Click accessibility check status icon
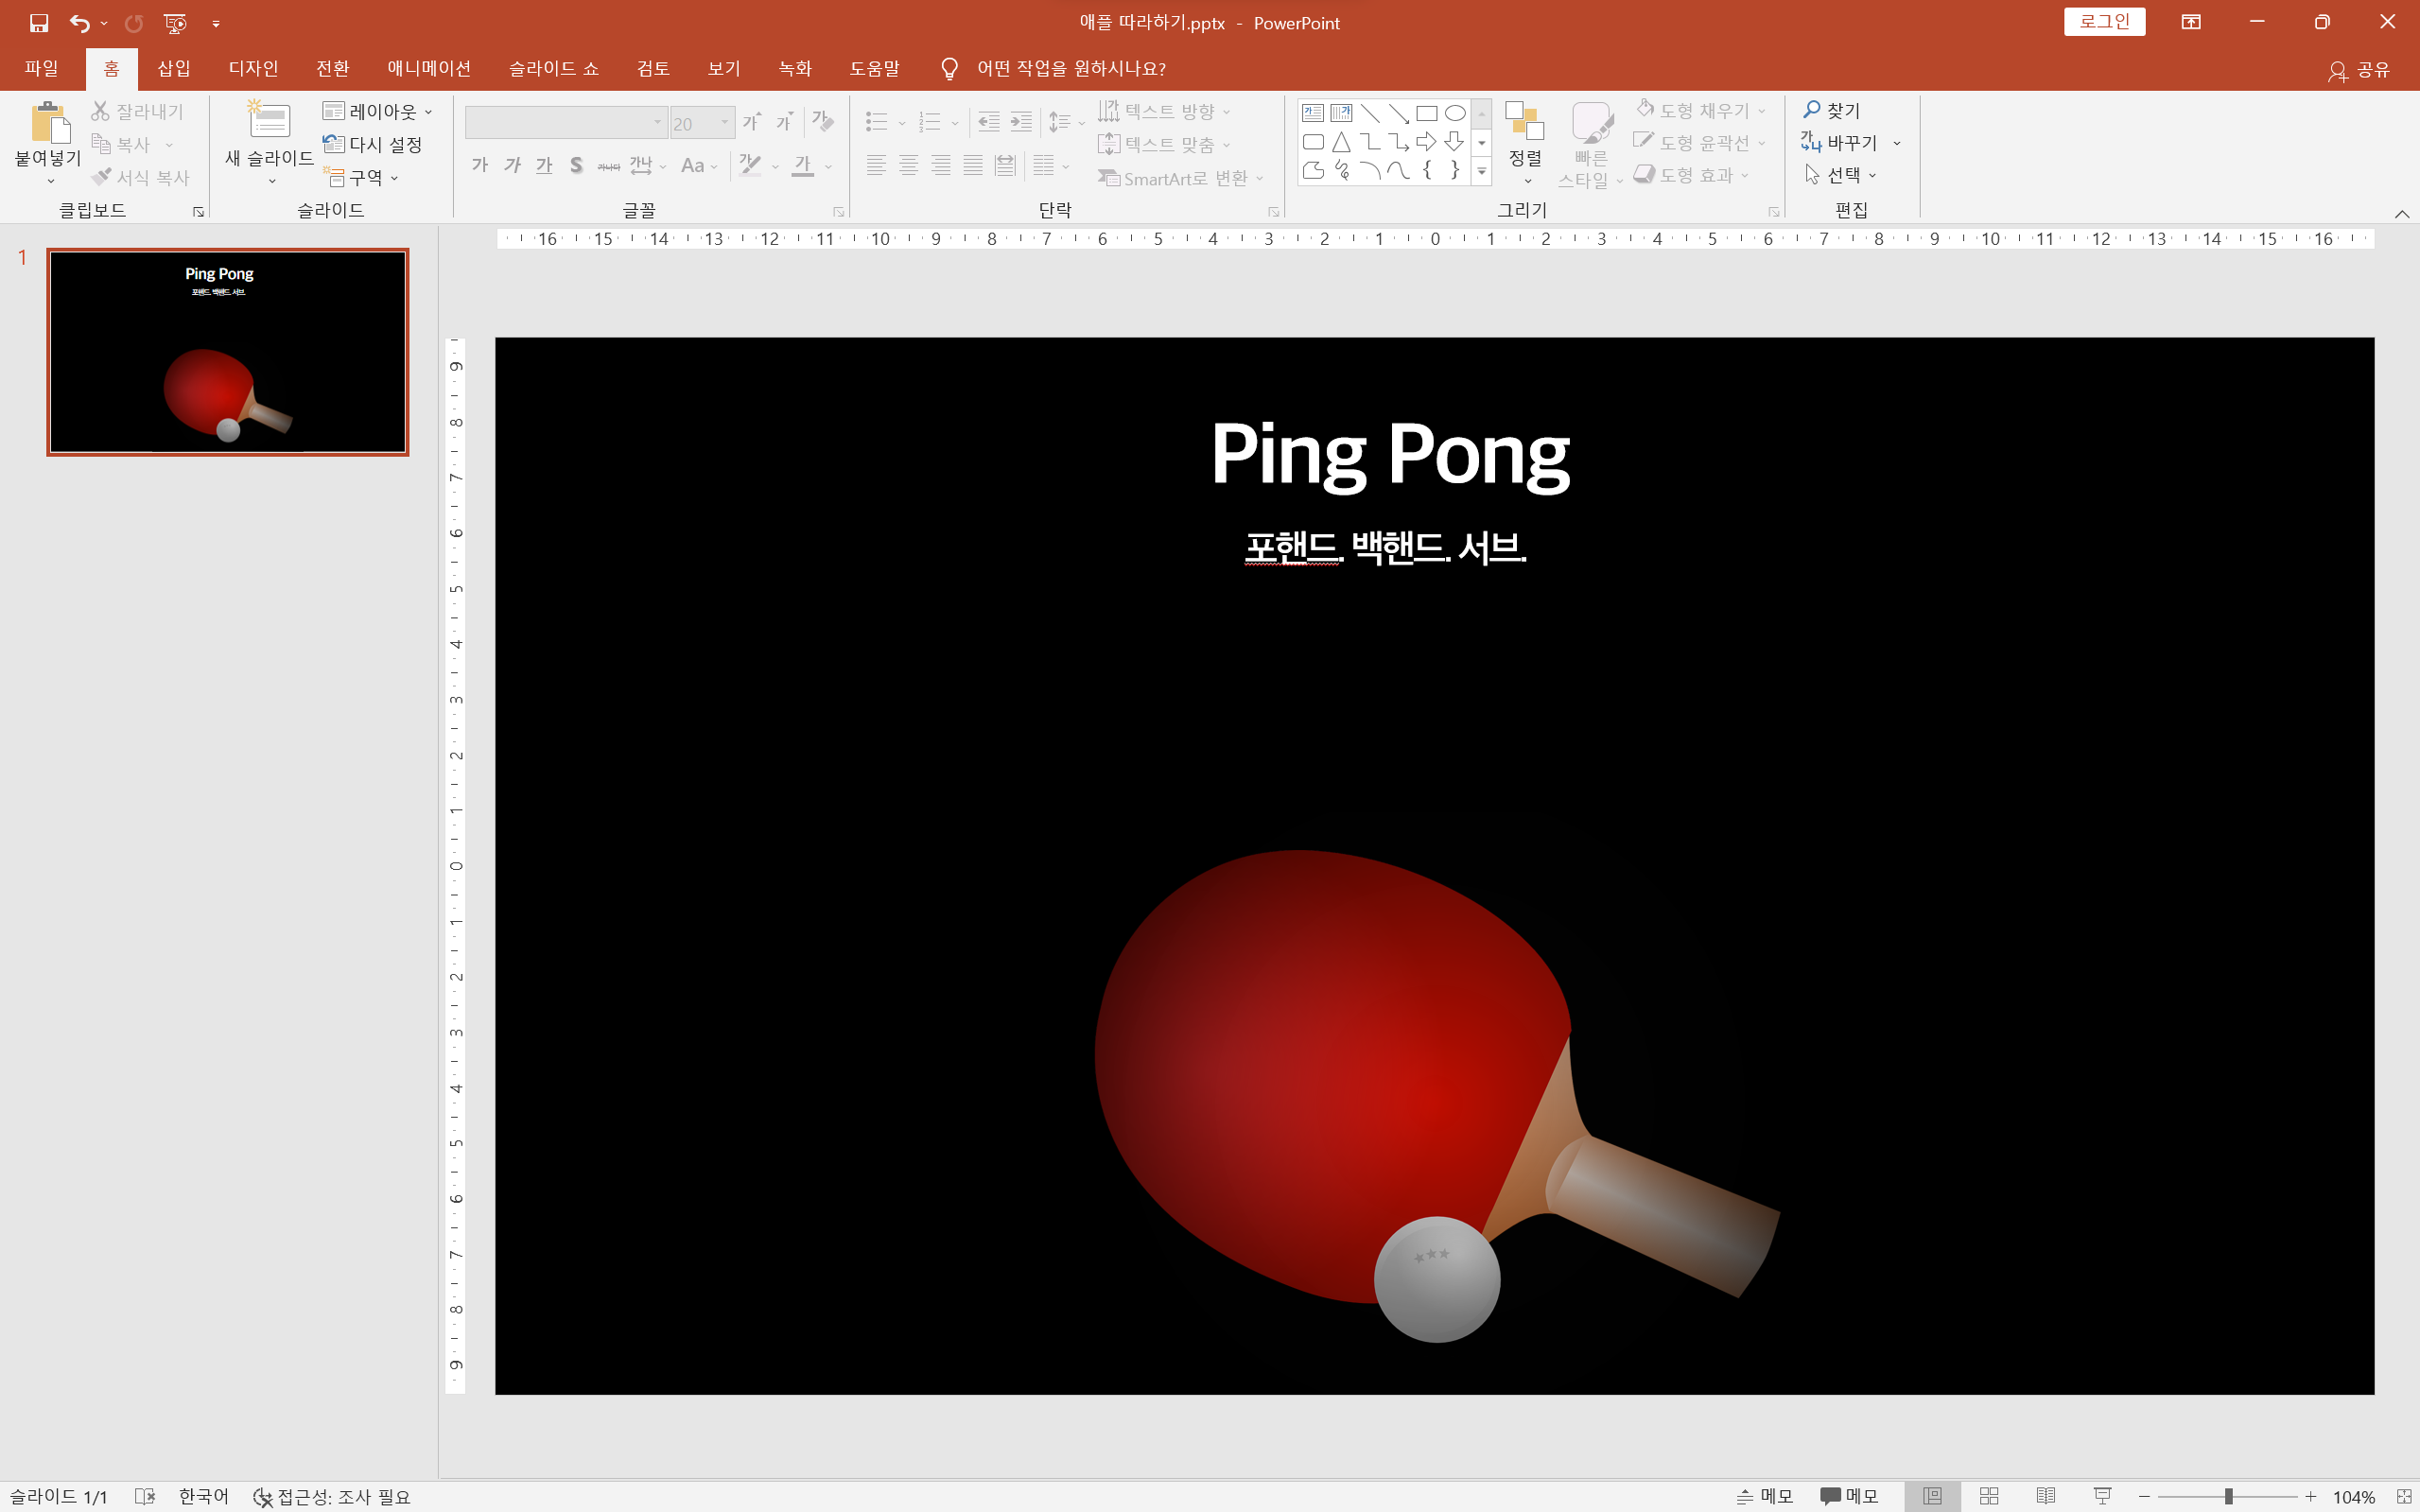Screen dimensions: 2420x1512 click(x=262, y=1497)
